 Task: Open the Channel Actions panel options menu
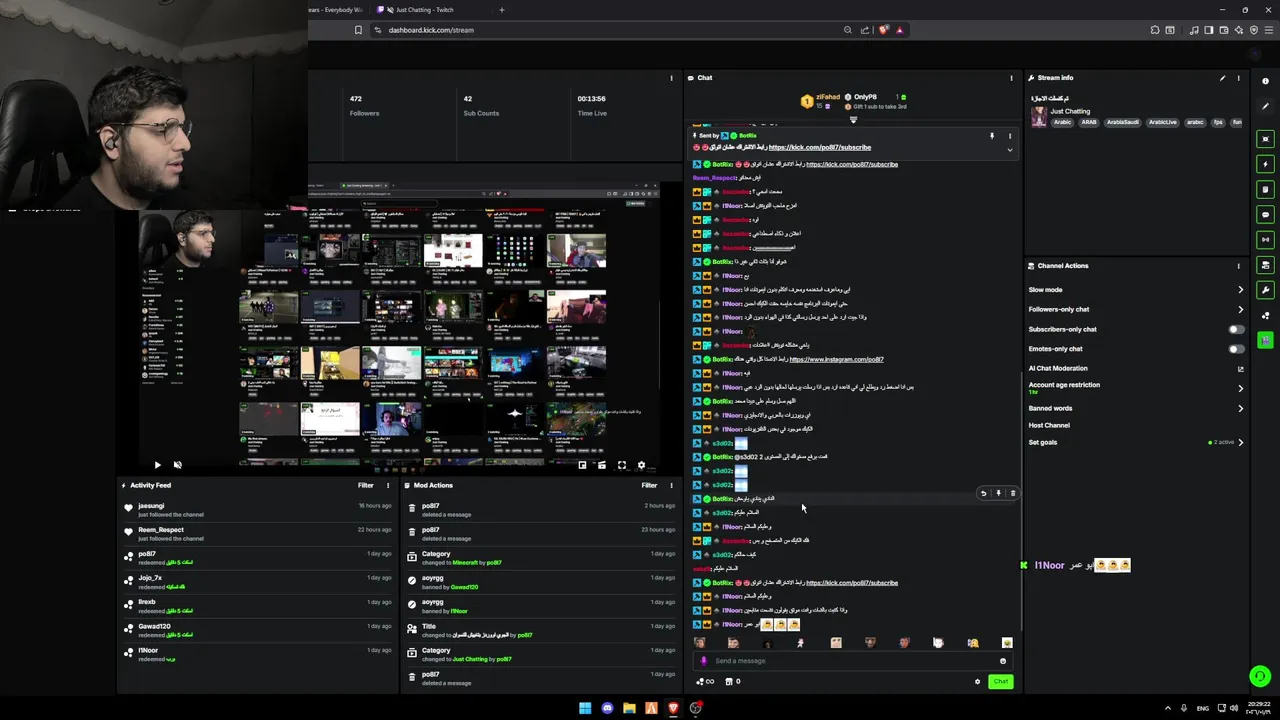1238,266
